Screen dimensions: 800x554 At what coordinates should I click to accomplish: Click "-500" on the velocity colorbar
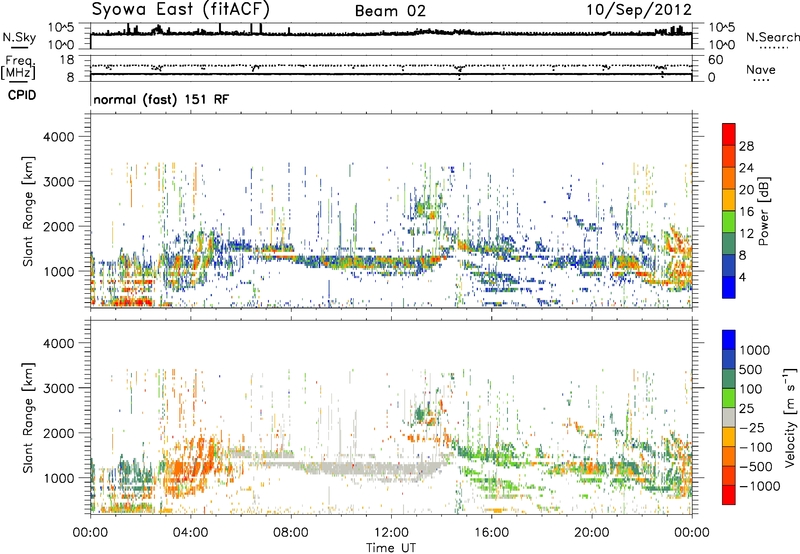pyautogui.click(x=756, y=466)
